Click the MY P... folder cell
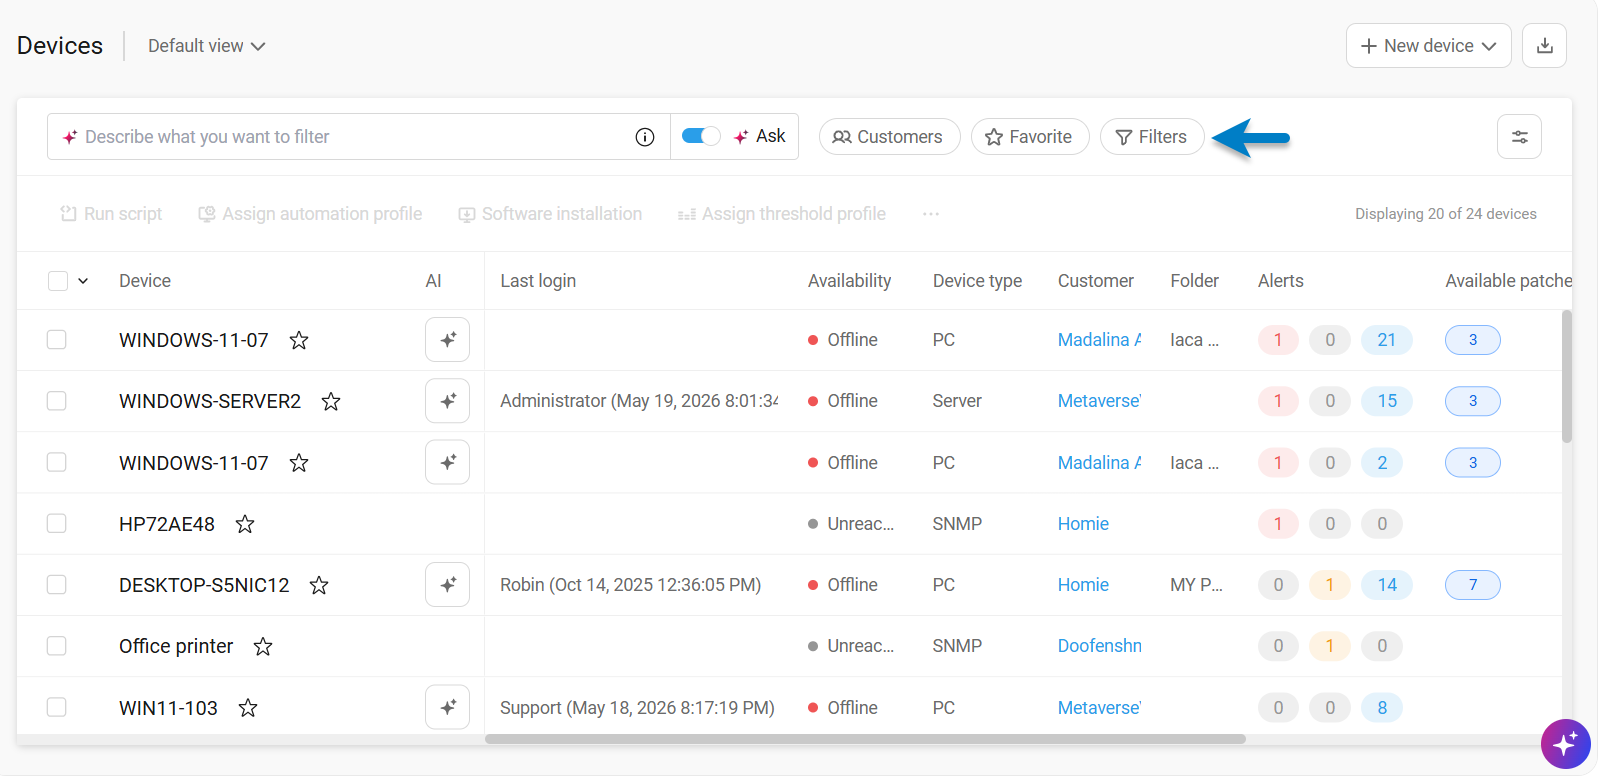Screen dimensions: 1602x781 click(1196, 585)
